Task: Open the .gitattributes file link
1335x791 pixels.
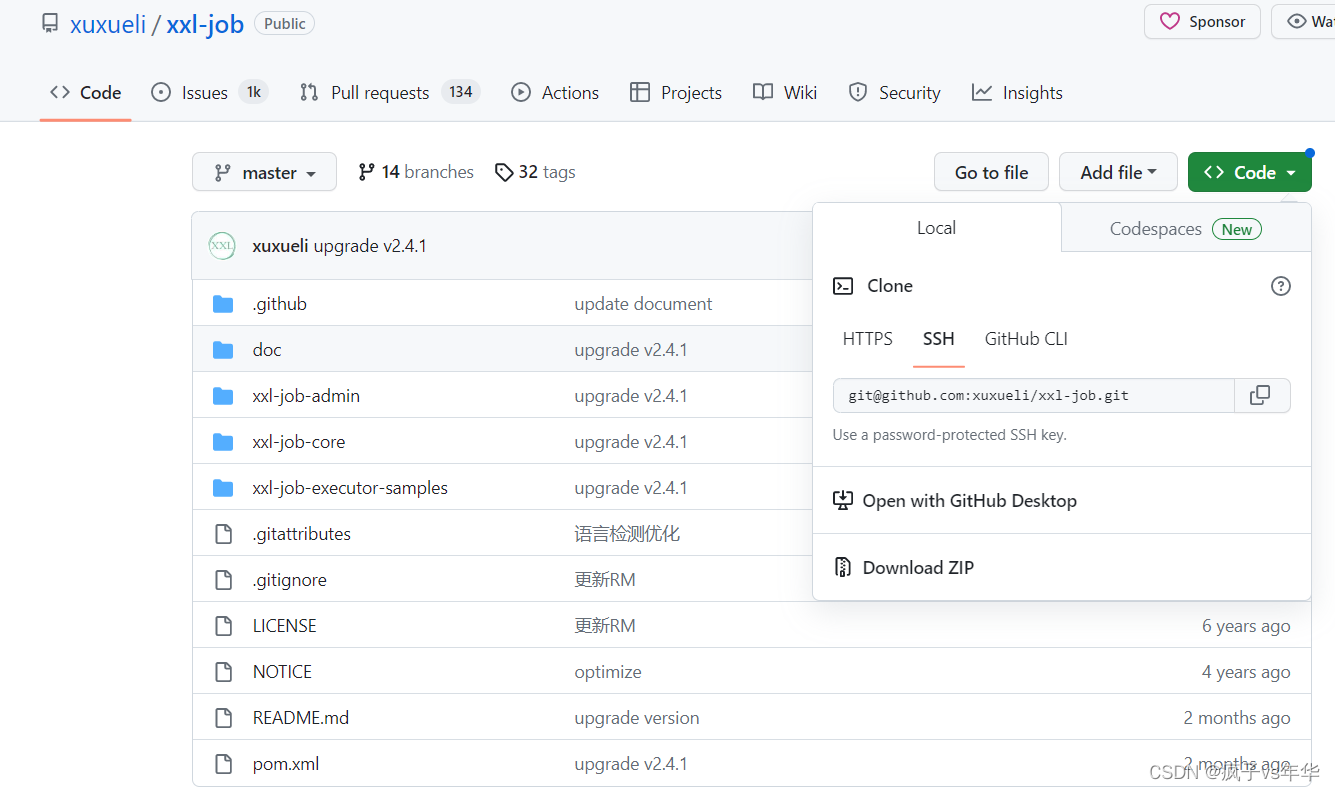Action: (x=301, y=534)
